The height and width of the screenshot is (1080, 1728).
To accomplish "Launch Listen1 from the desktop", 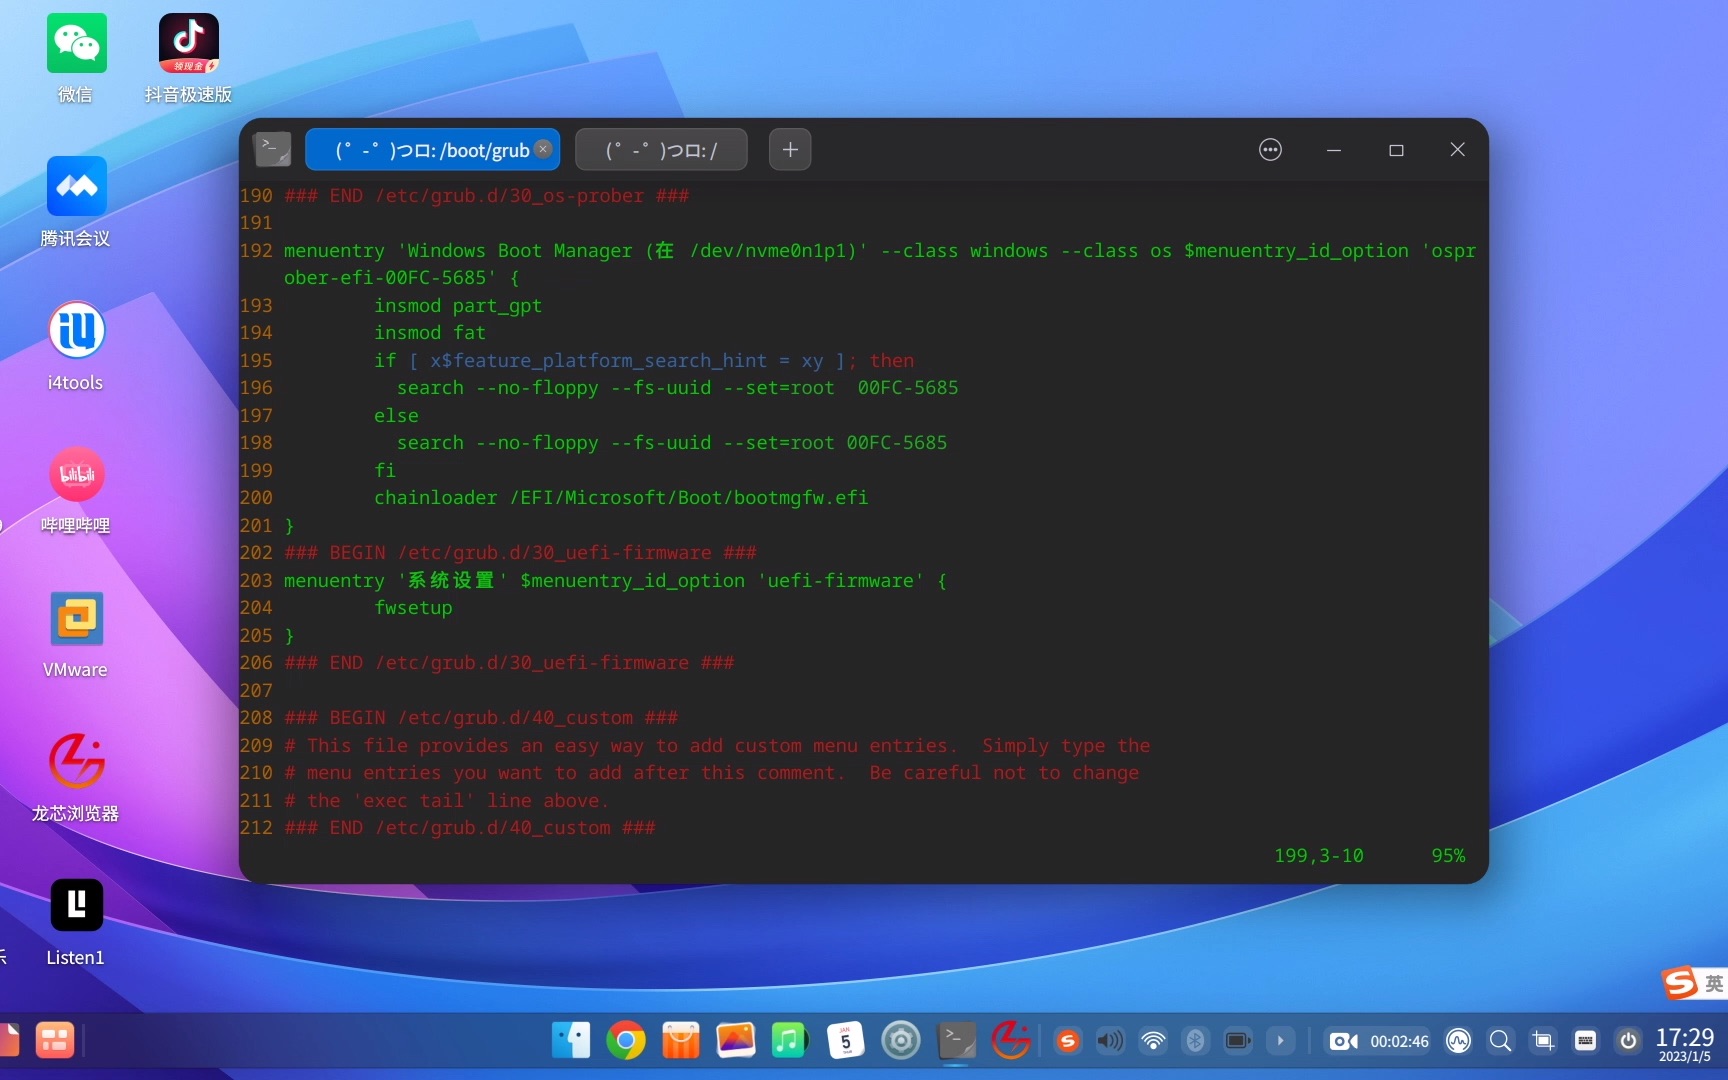I will pos(76,905).
